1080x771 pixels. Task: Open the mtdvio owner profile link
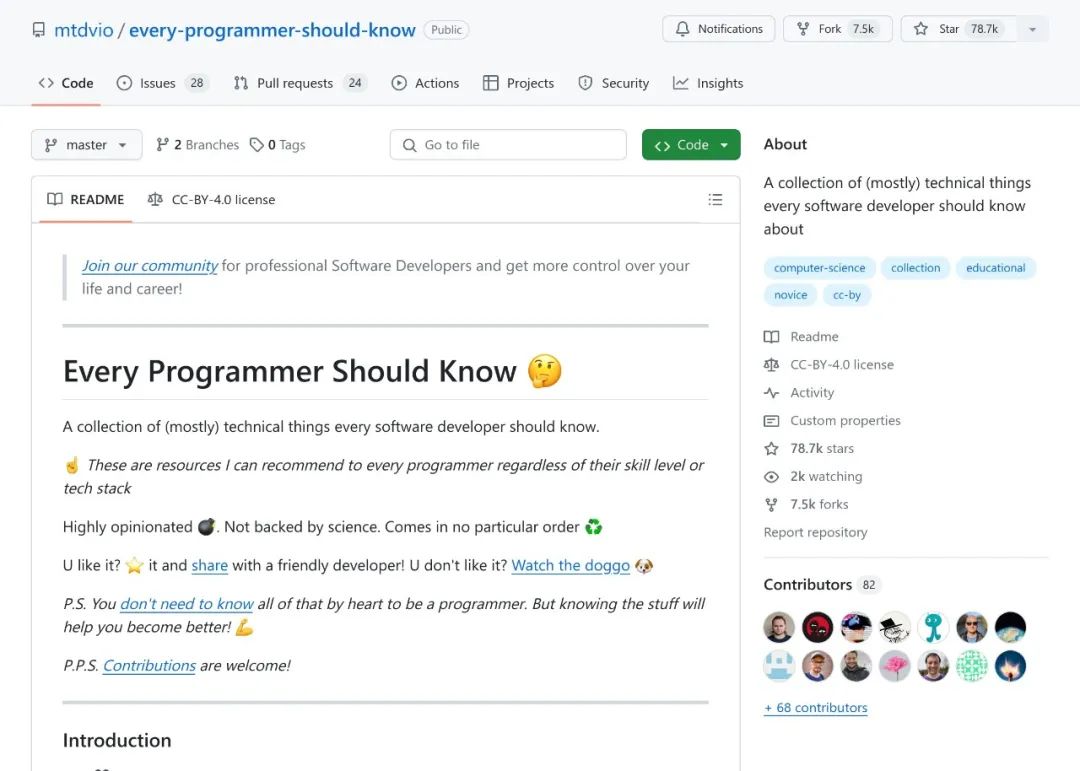(83, 30)
